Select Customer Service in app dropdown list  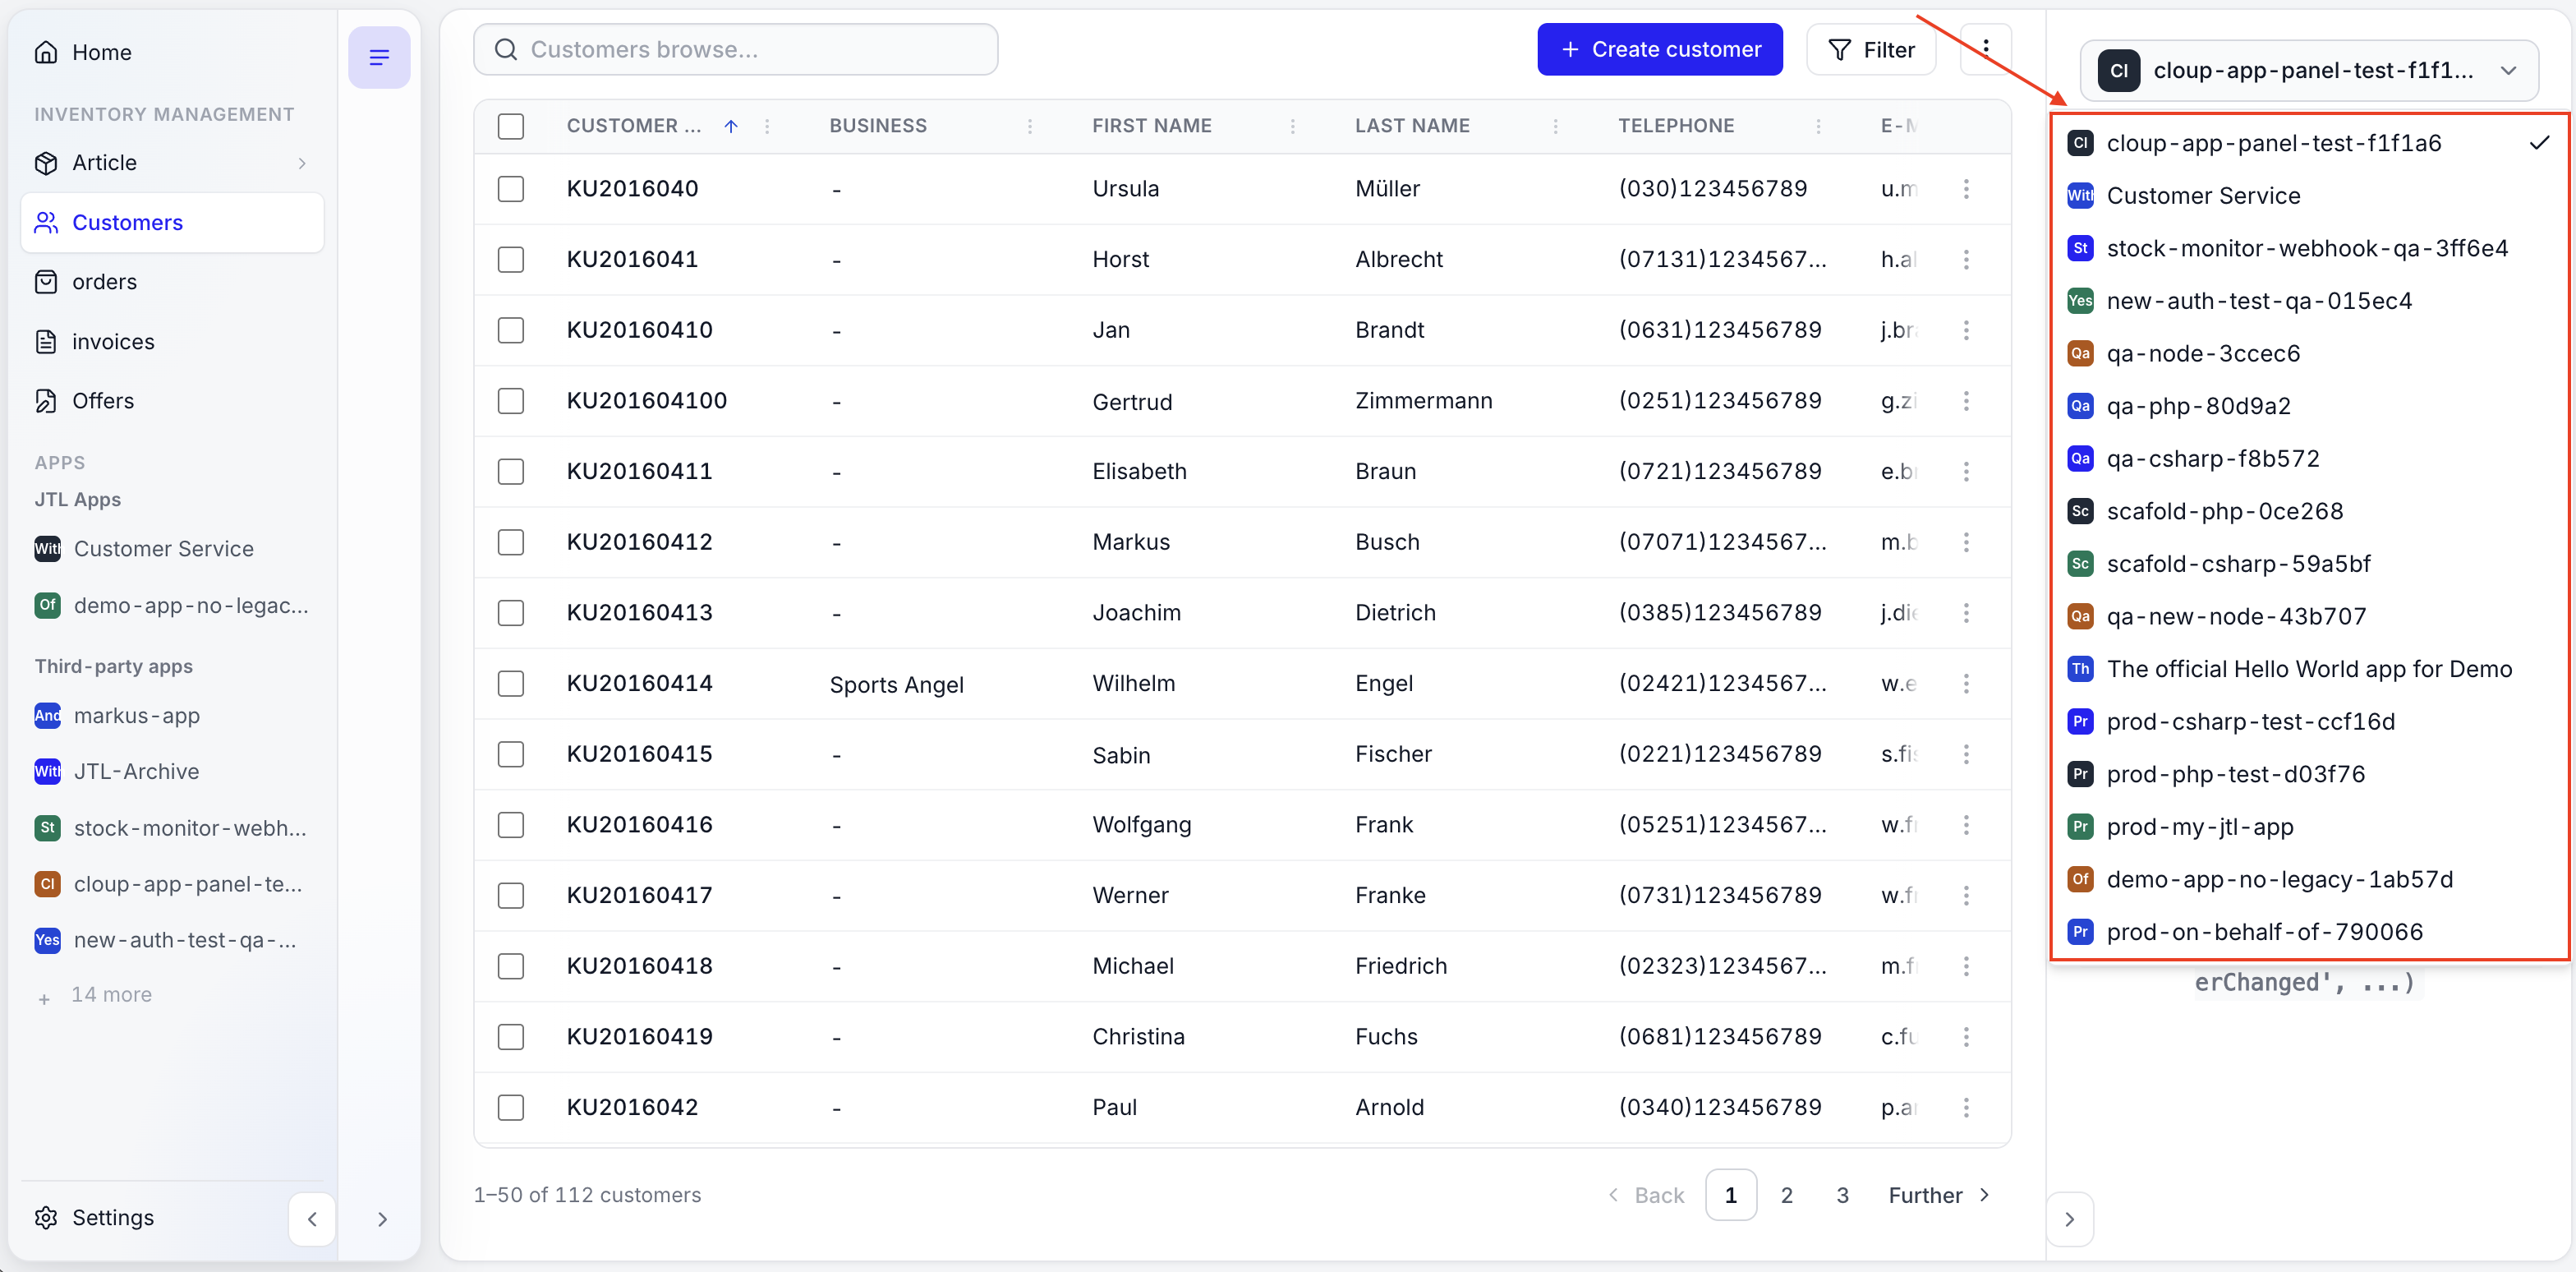[2308, 196]
